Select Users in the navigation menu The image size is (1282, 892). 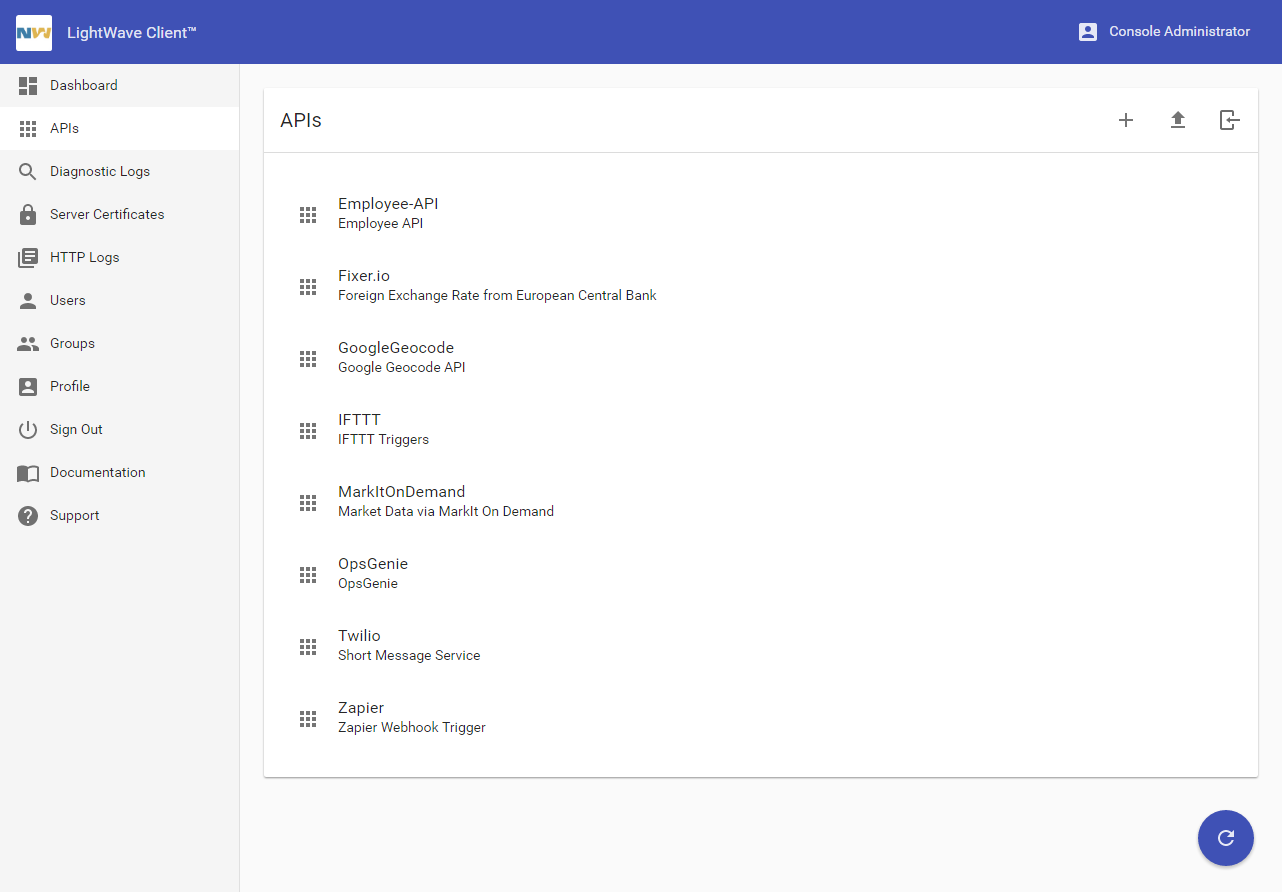(x=68, y=301)
